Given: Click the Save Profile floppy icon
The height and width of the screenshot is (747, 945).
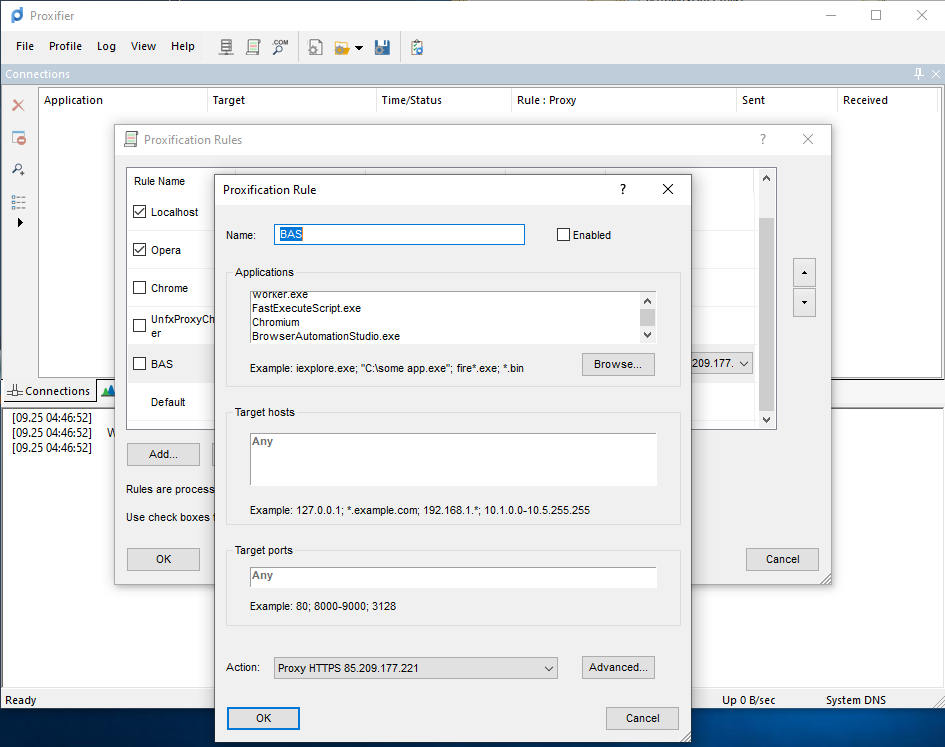Looking at the screenshot, I should (x=382, y=47).
